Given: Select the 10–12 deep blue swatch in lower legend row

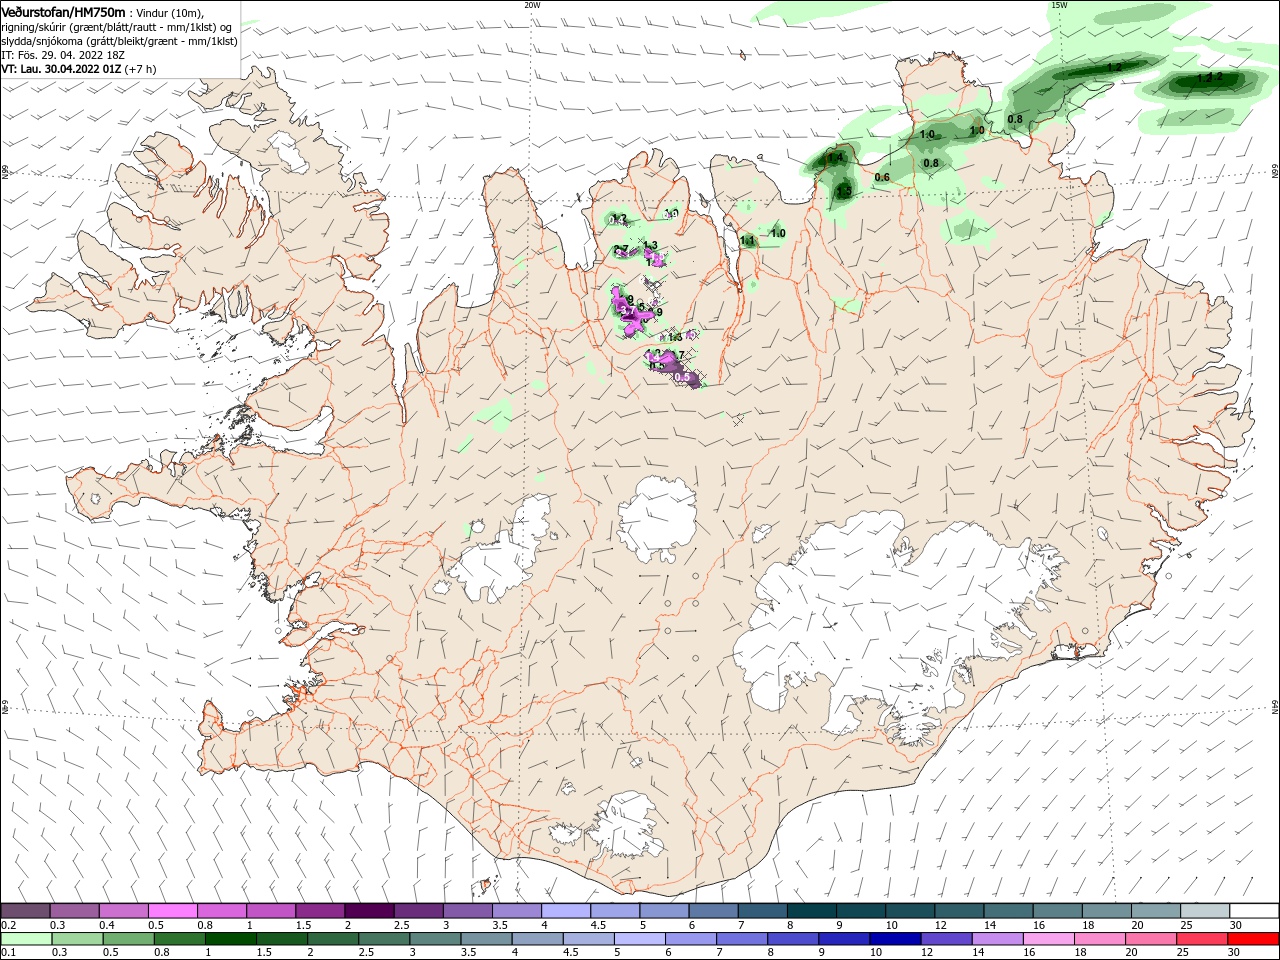Looking at the screenshot, I should tap(895, 939).
